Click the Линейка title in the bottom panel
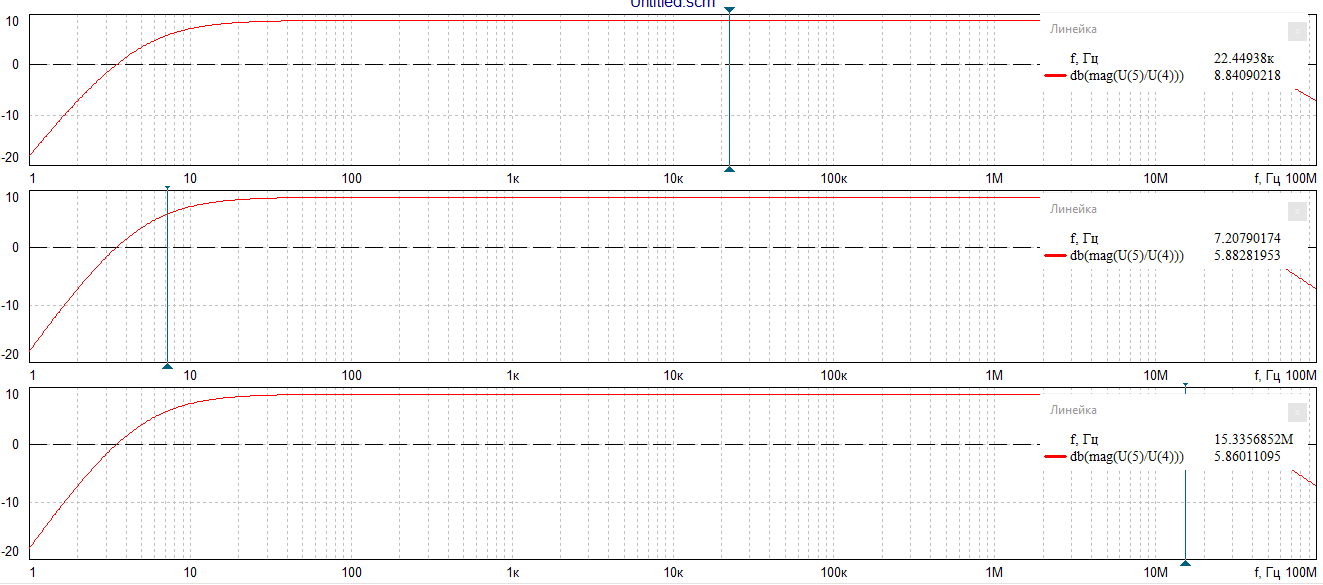The width and height of the screenshot is (1323, 585). click(x=1073, y=411)
